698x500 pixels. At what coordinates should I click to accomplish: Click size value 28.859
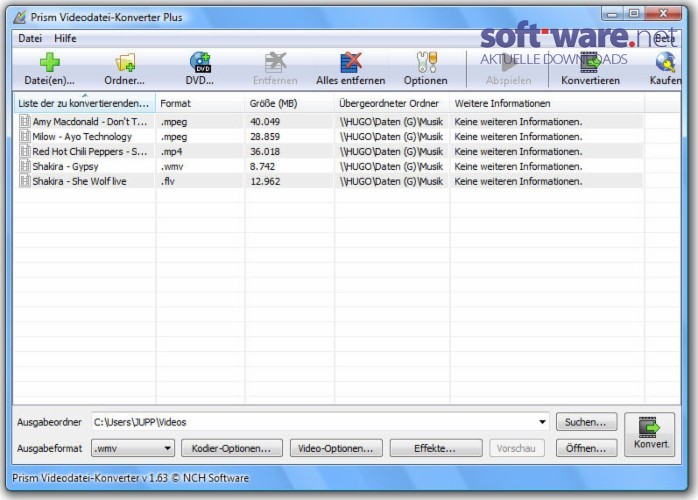pos(265,137)
